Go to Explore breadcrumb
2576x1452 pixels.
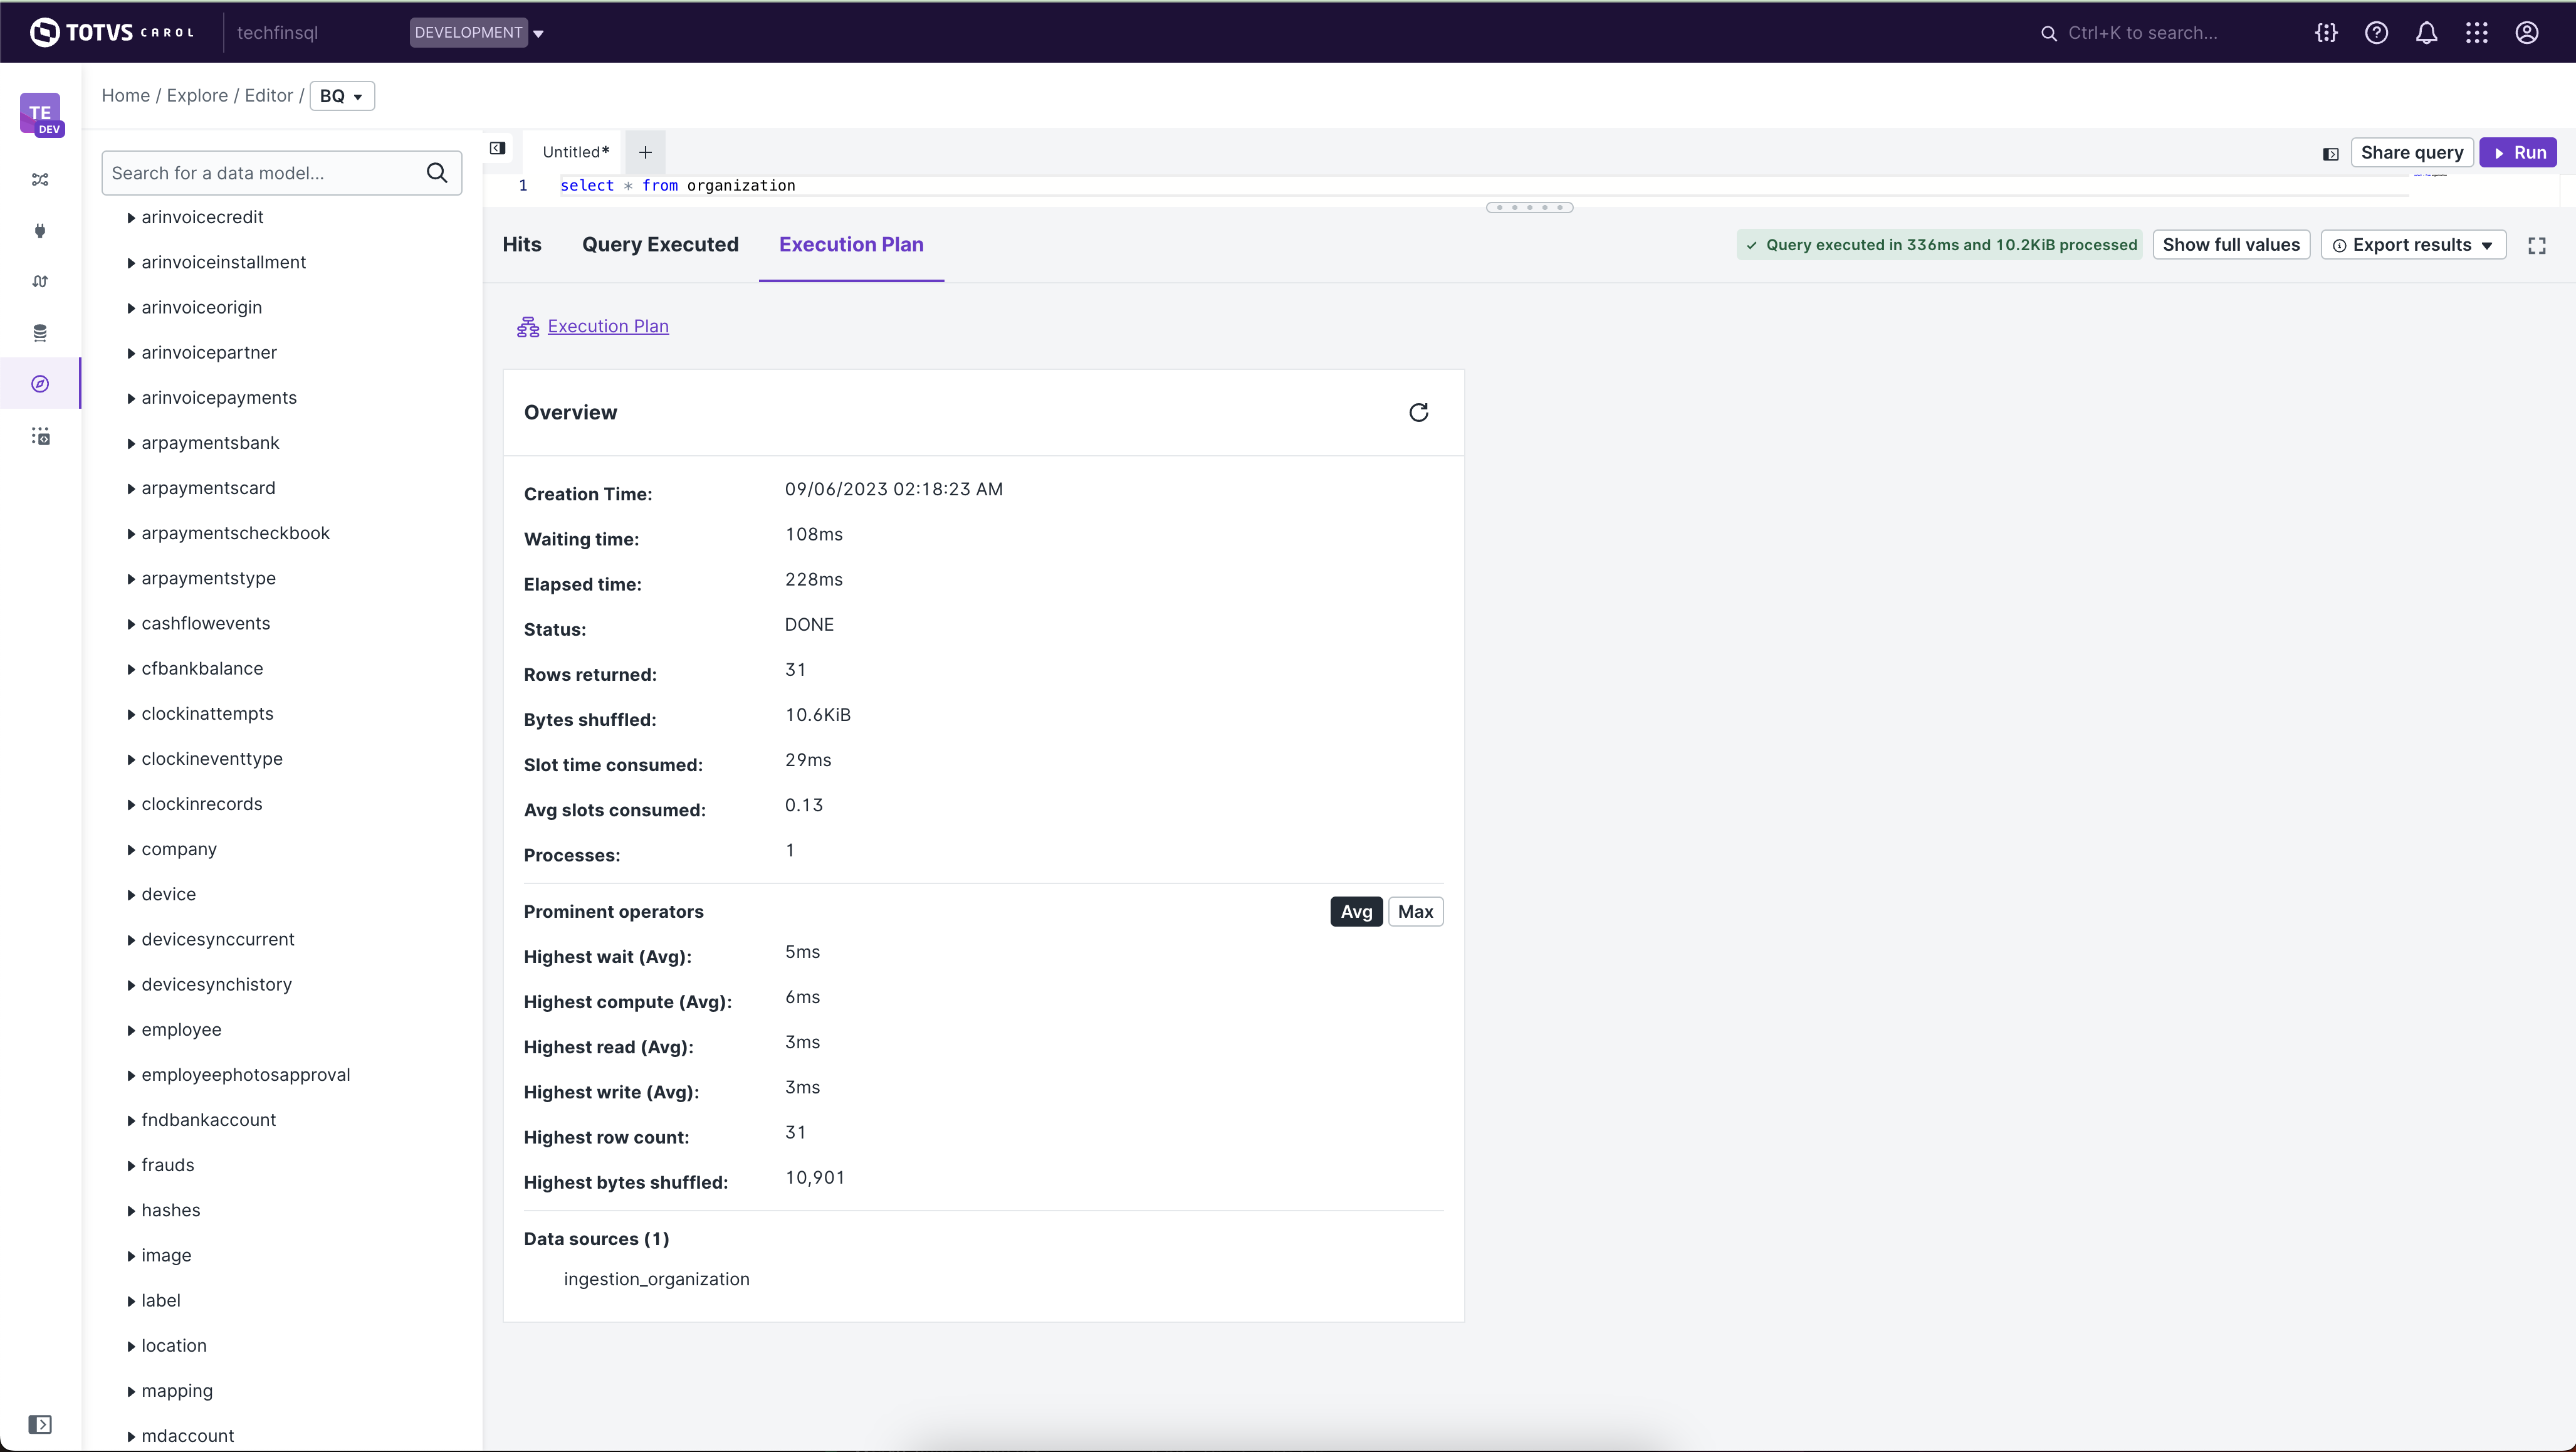tap(197, 96)
